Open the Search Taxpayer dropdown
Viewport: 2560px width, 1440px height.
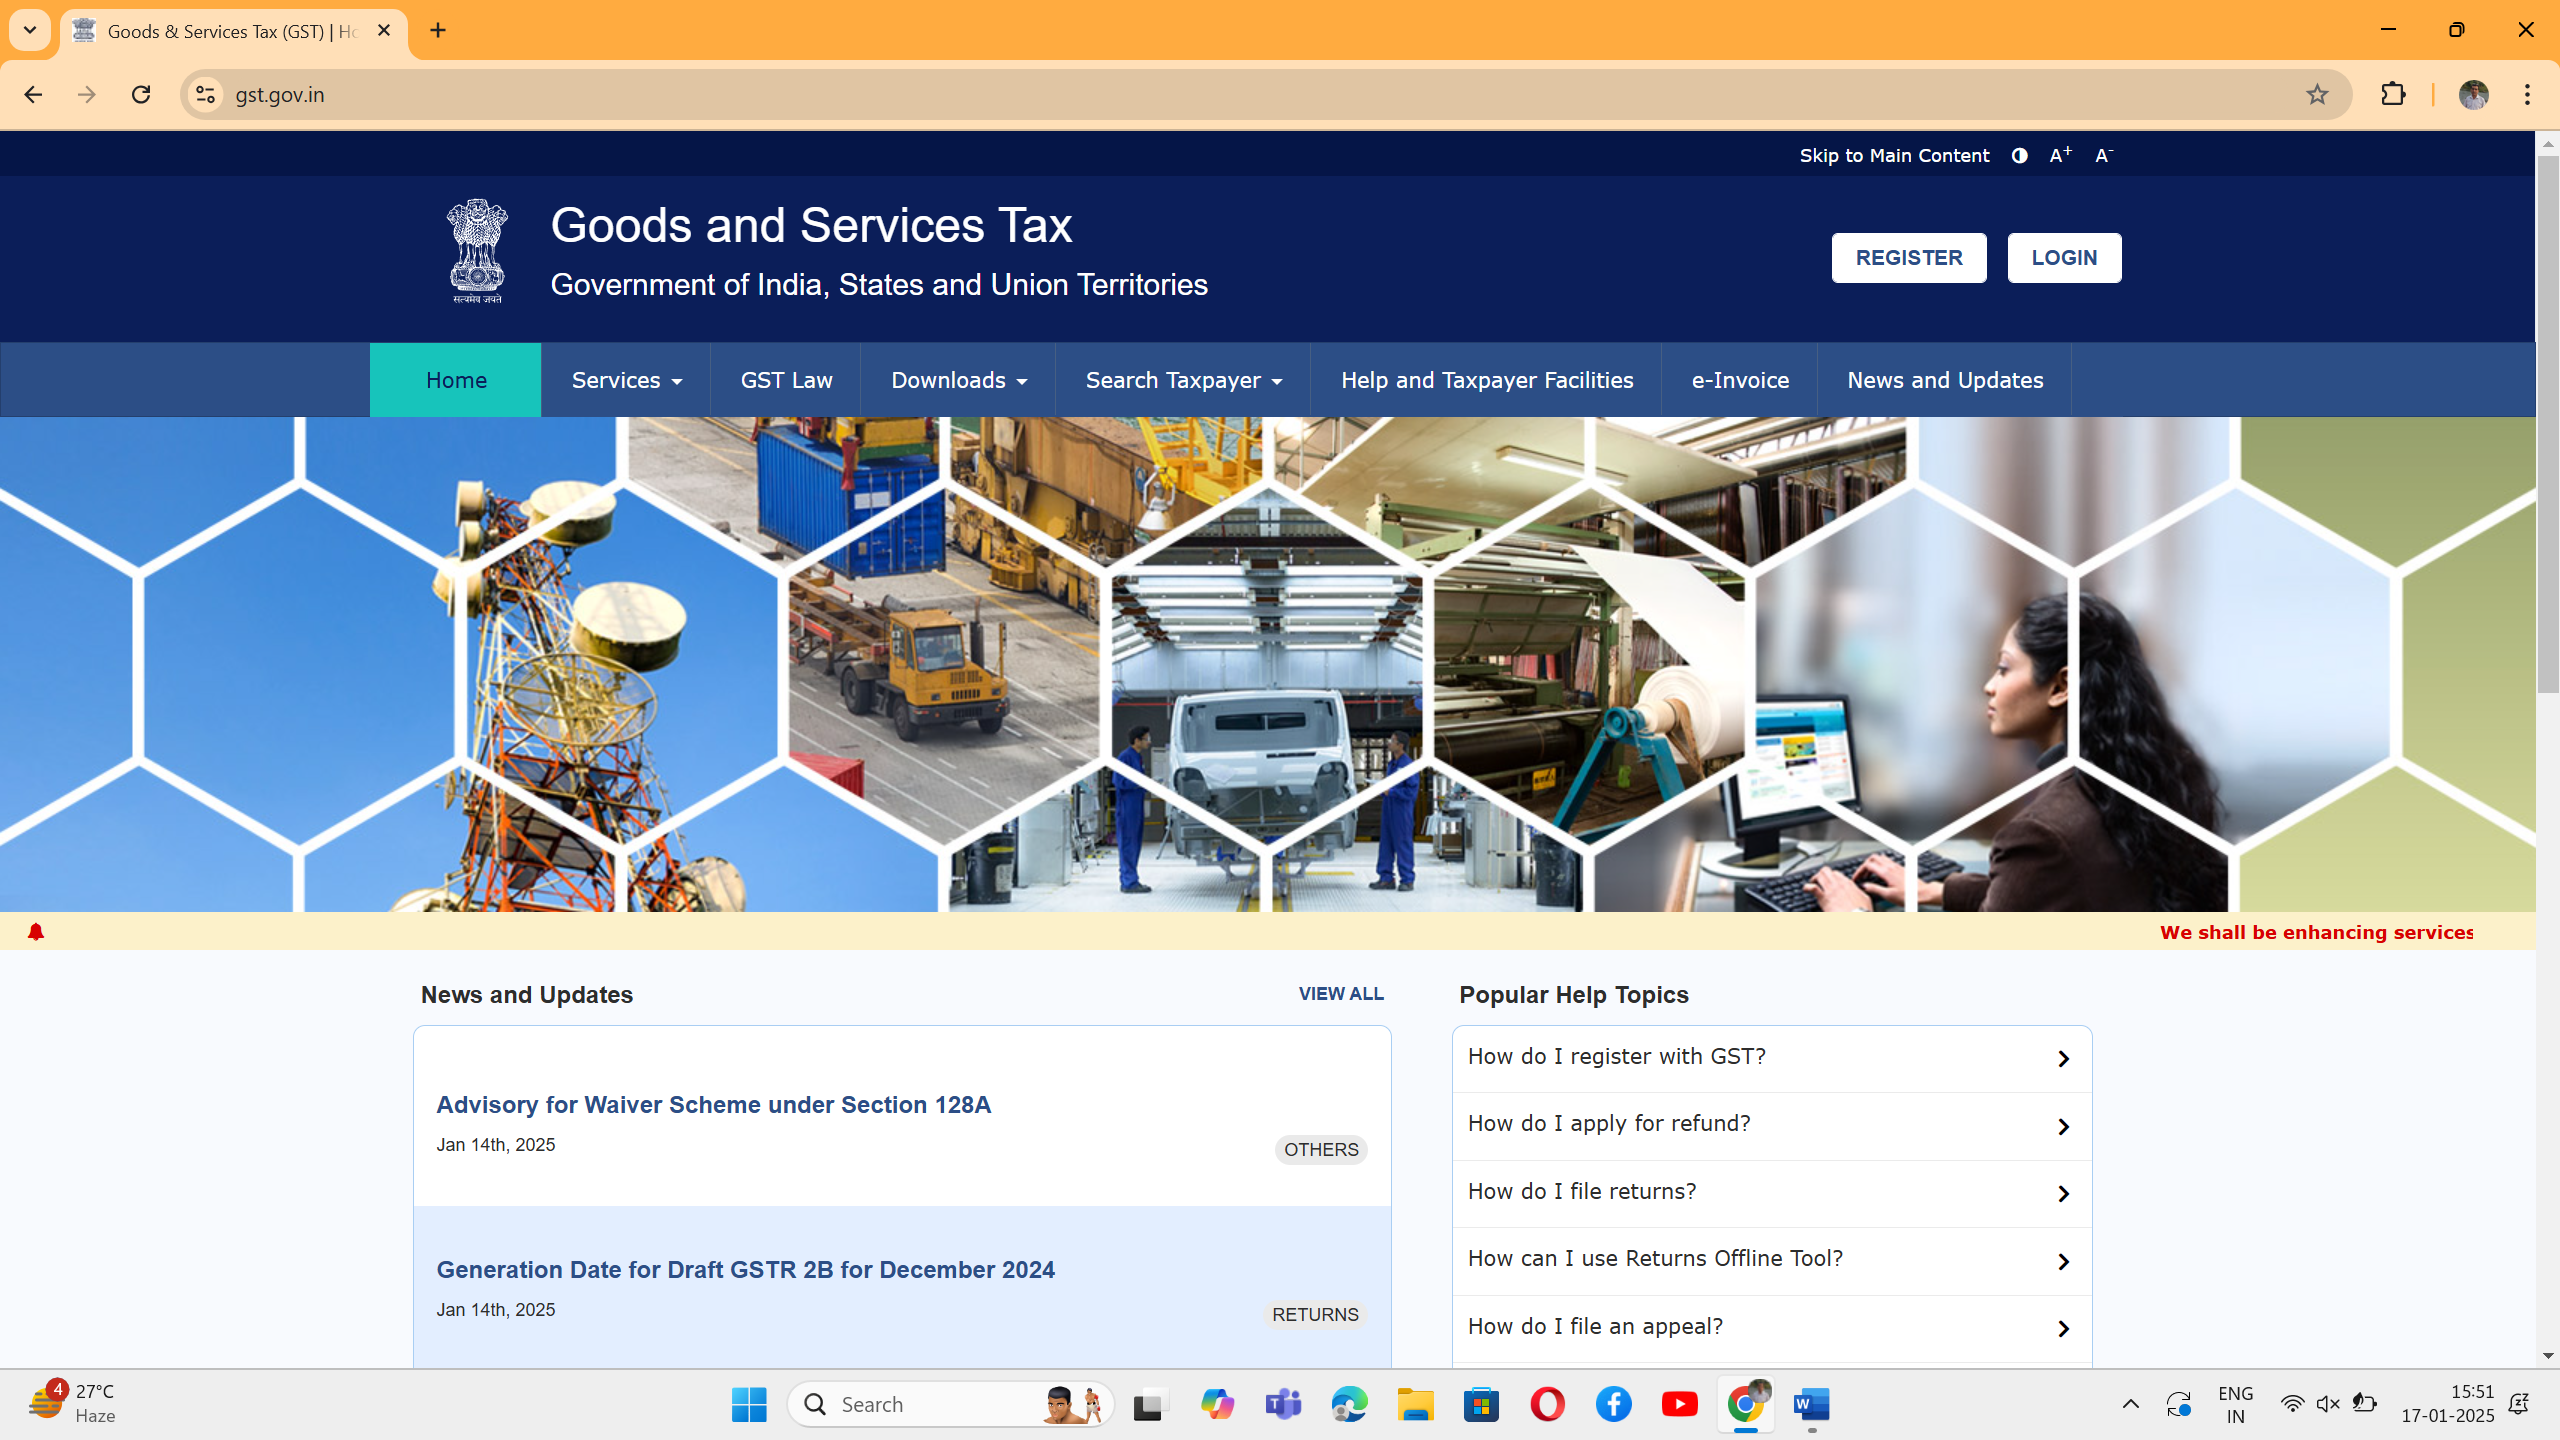pyautogui.click(x=1183, y=380)
